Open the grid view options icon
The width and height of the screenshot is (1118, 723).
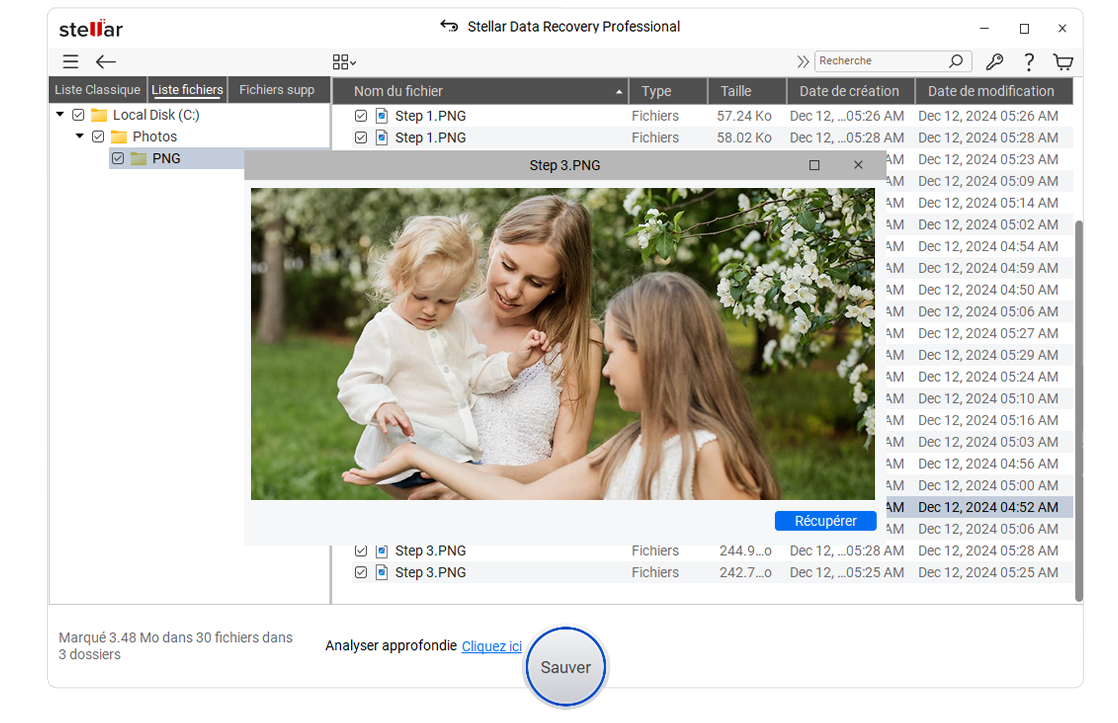344,62
